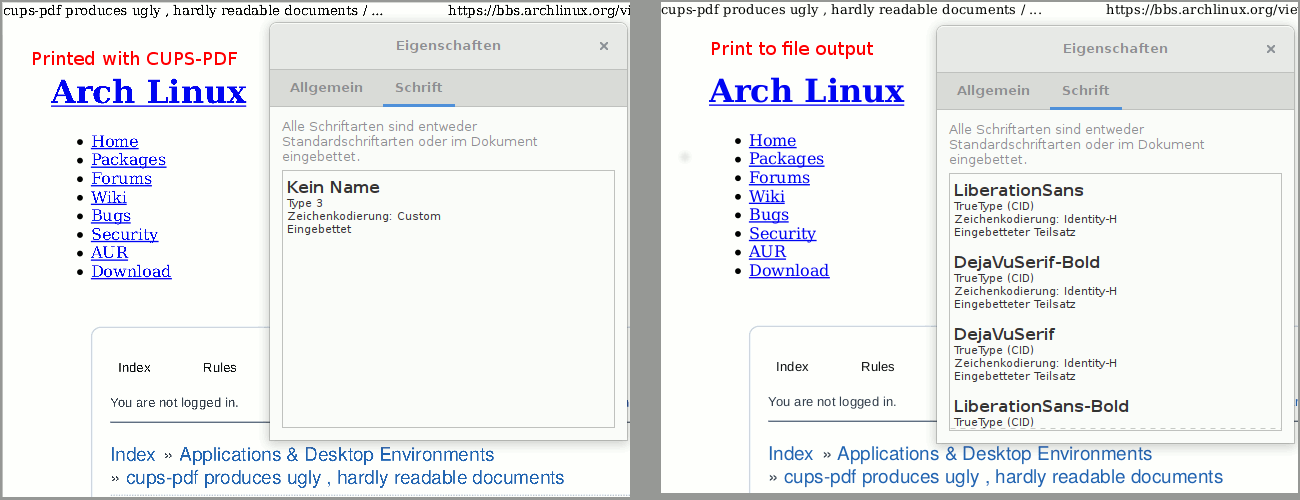Open Bugs link in right document
The image size is (1300, 500).
(769, 215)
